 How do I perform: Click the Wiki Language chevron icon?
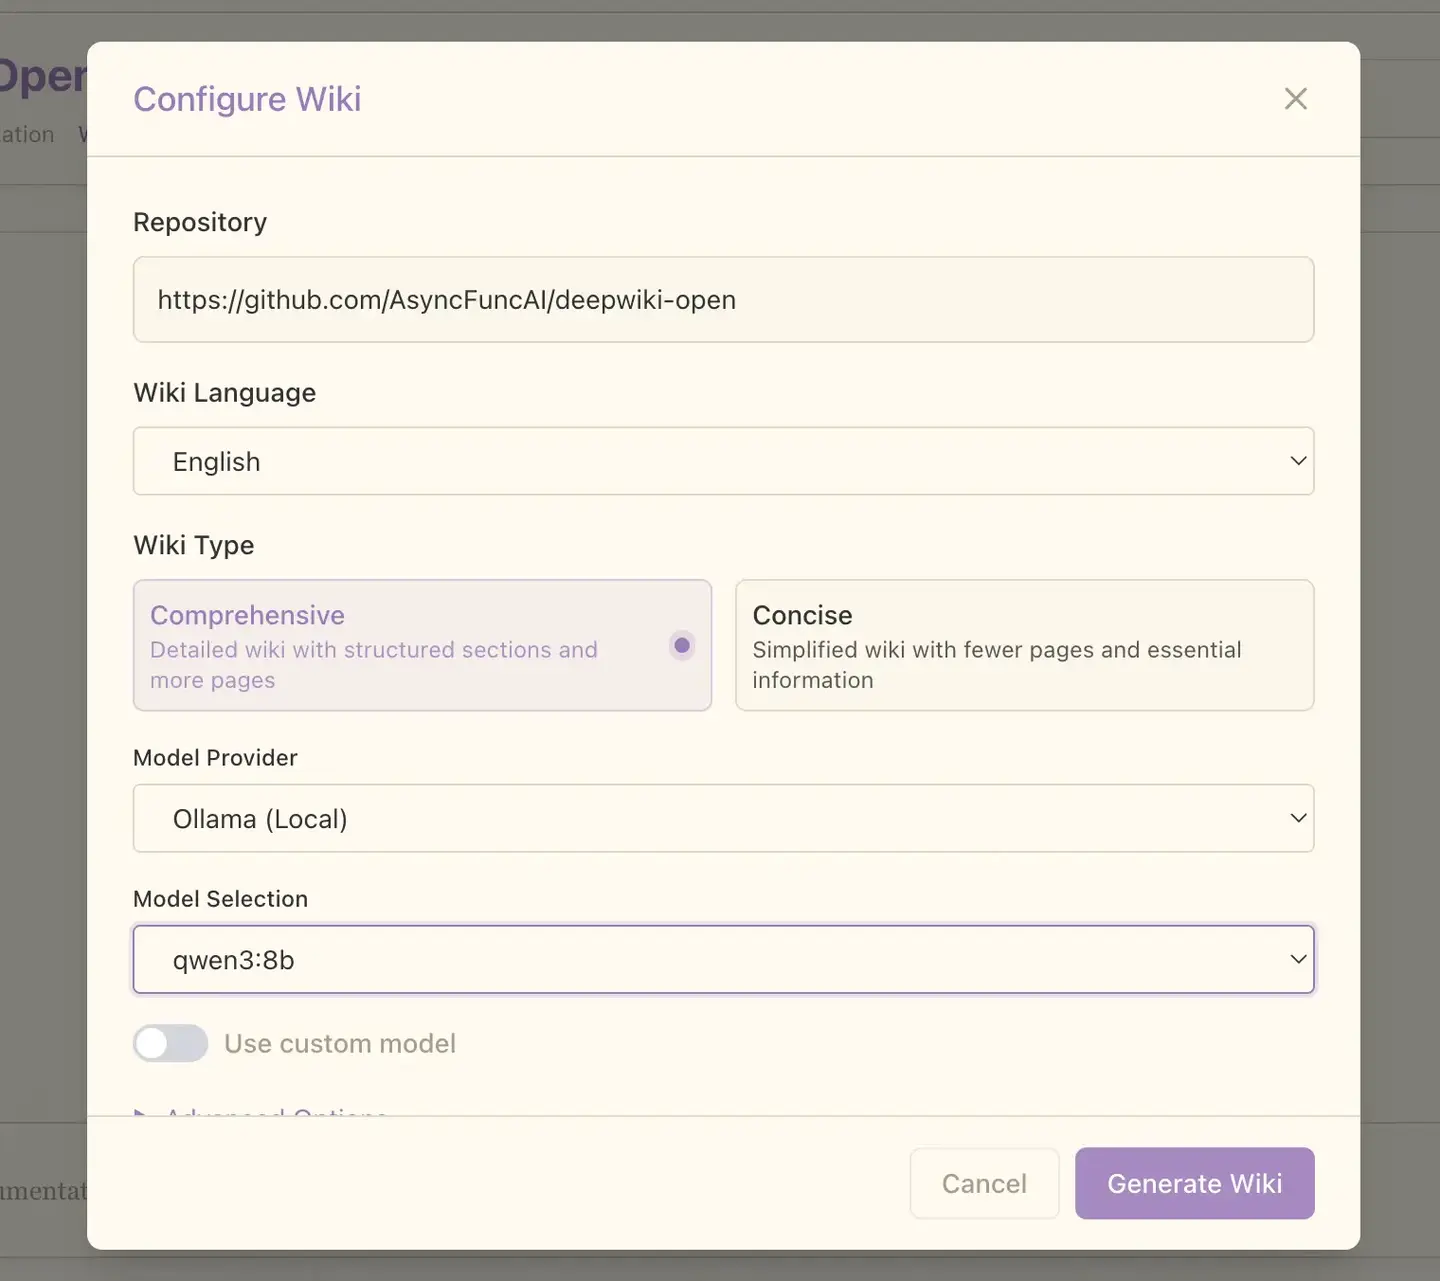(1298, 461)
